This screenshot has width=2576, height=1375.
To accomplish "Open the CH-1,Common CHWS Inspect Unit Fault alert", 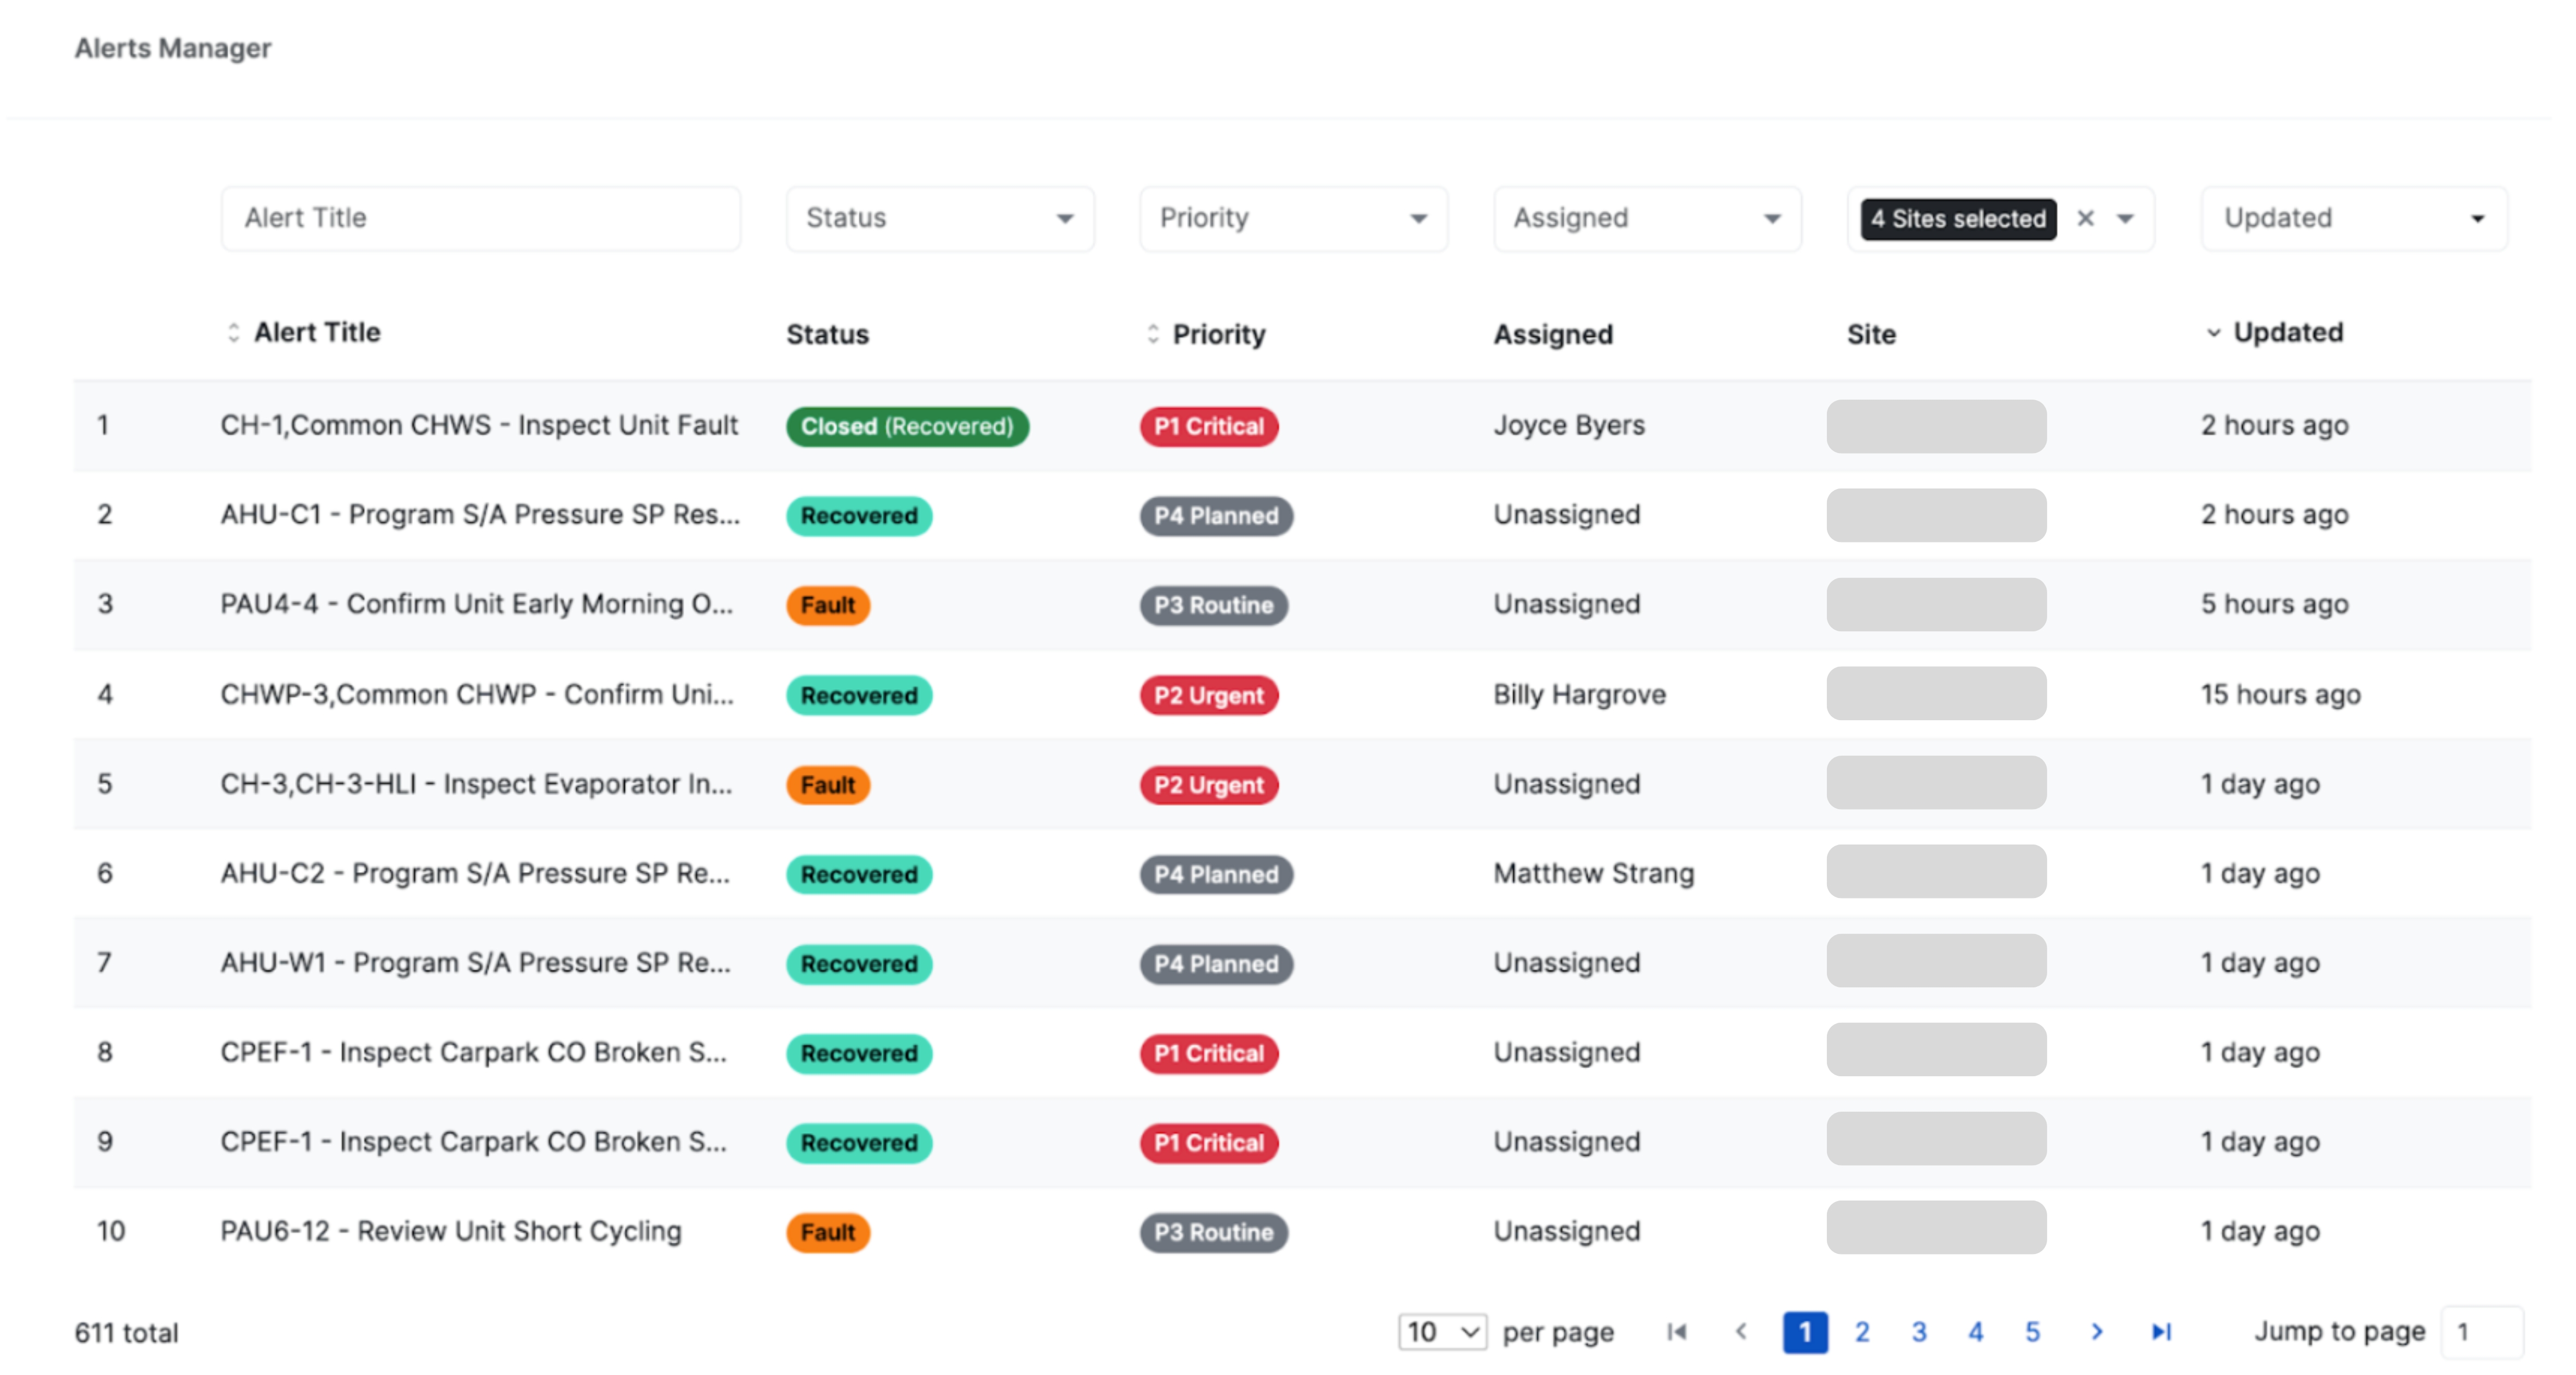I will [x=479, y=425].
